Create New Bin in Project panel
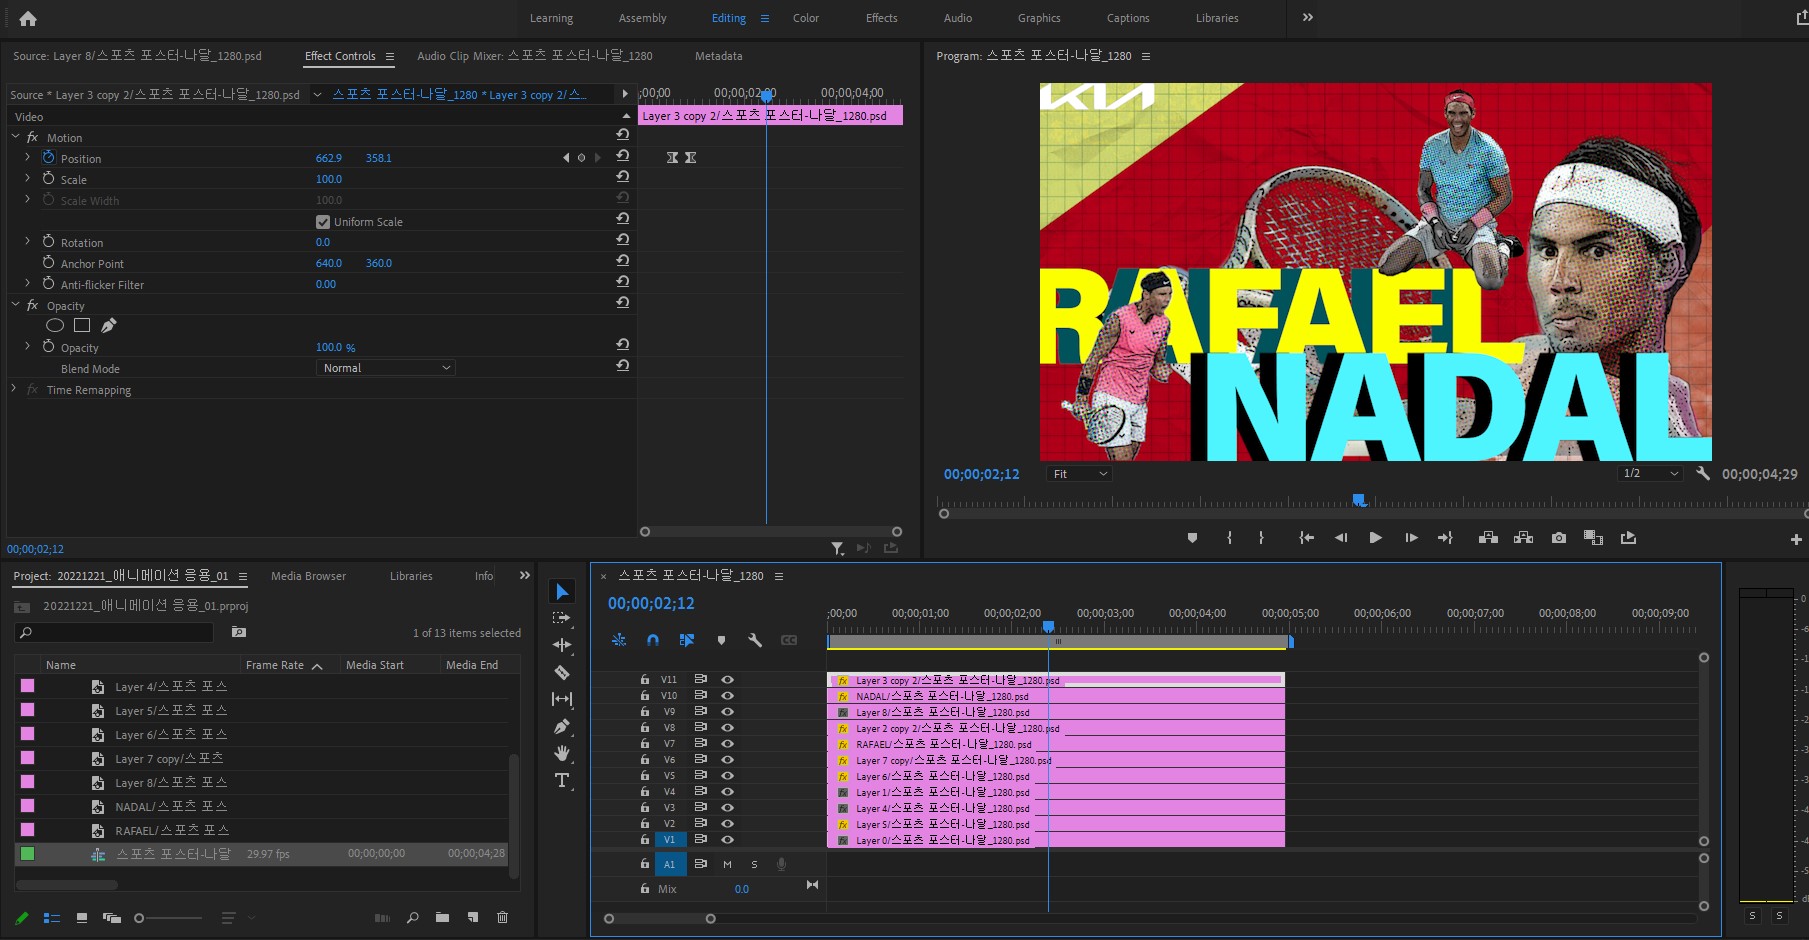Viewport: 1809px width, 940px height. (442, 917)
